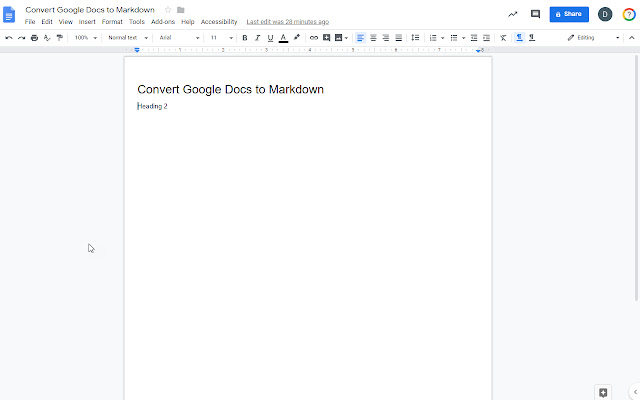The width and height of the screenshot is (640, 400).
Task: Open the zoom 100% dropdown
Action: 85,38
